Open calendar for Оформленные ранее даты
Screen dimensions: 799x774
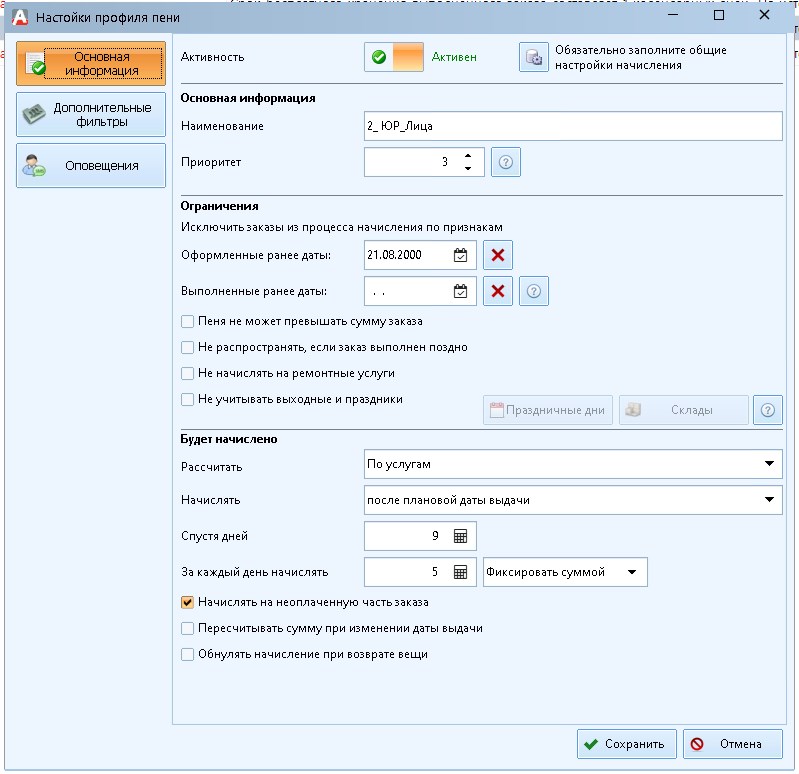point(460,256)
